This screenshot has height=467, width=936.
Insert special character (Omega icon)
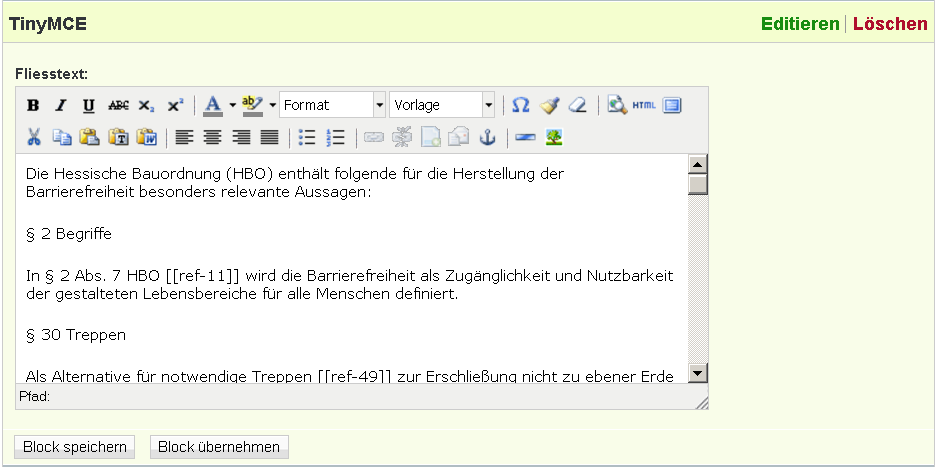(x=521, y=106)
